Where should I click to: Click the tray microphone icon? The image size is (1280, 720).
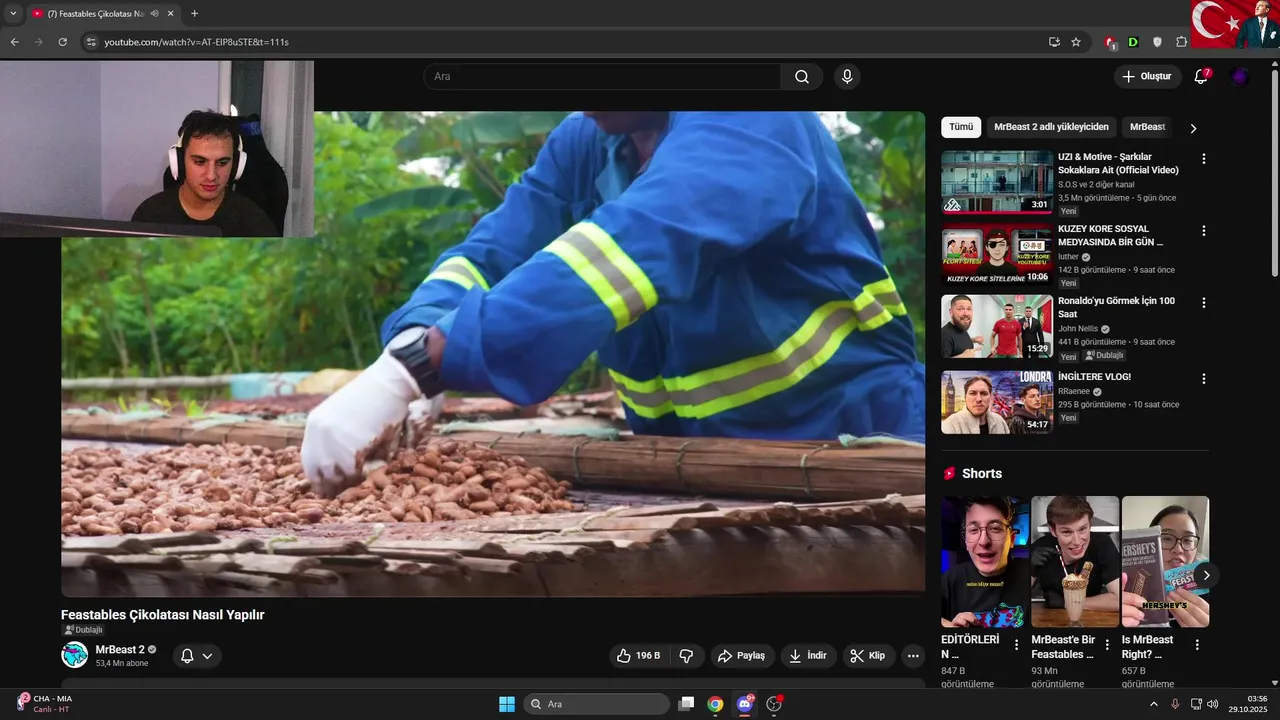coord(1175,704)
